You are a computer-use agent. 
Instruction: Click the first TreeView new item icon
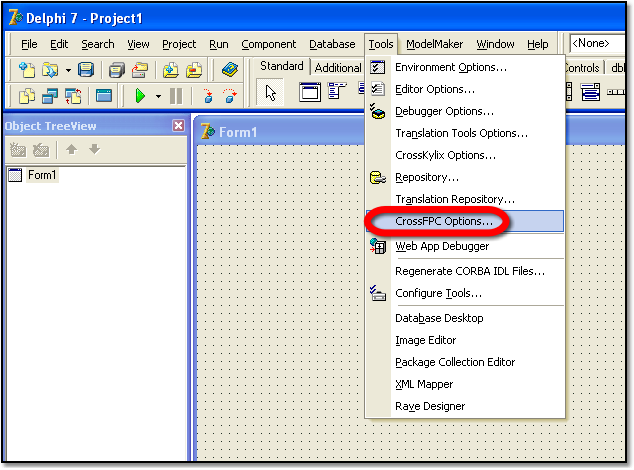point(17,150)
